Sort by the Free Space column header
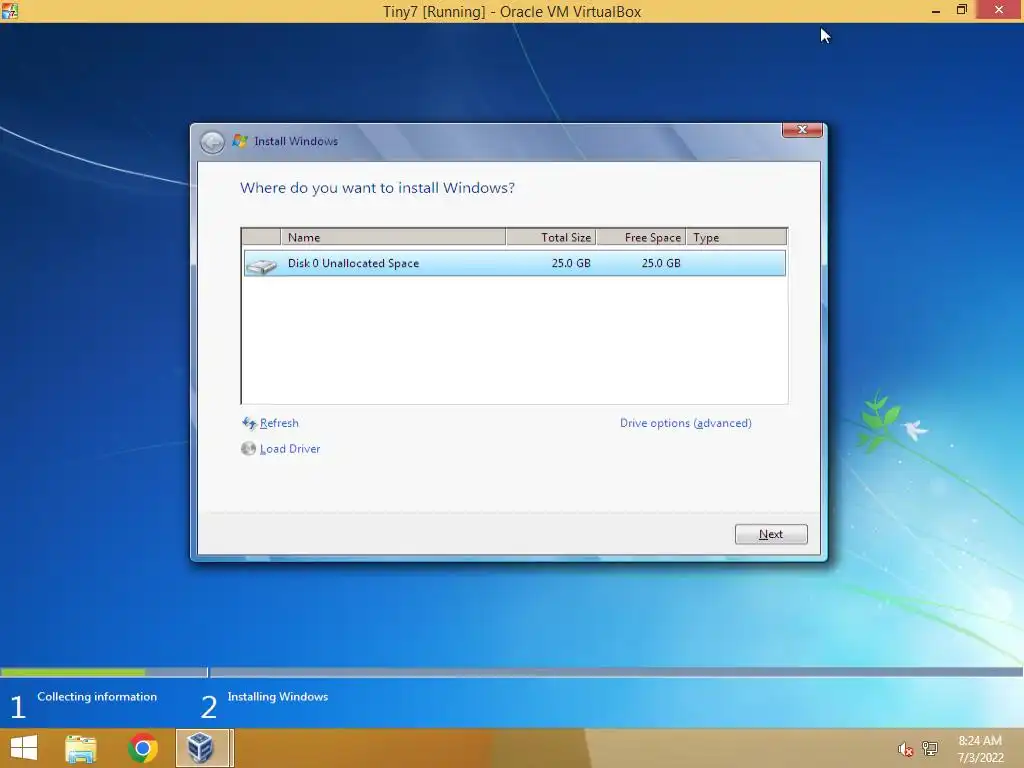This screenshot has height=768, width=1024. coord(641,237)
